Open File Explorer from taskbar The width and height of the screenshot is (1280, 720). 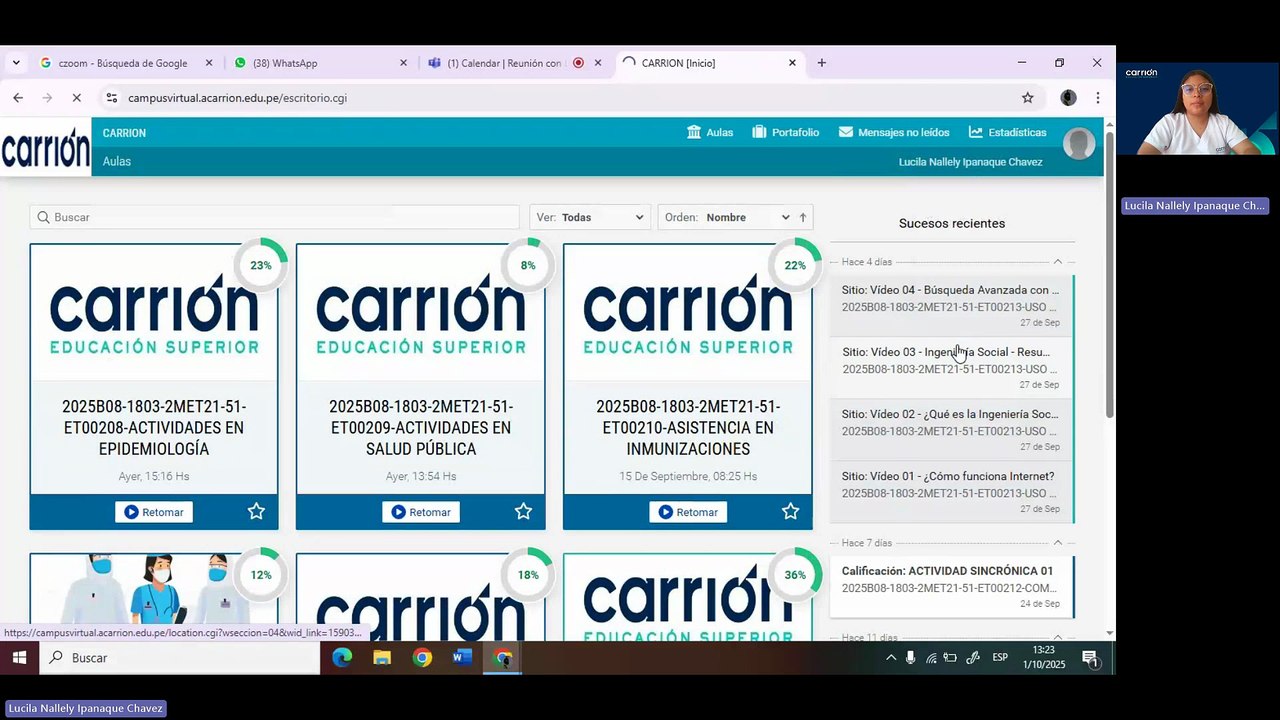click(x=382, y=658)
